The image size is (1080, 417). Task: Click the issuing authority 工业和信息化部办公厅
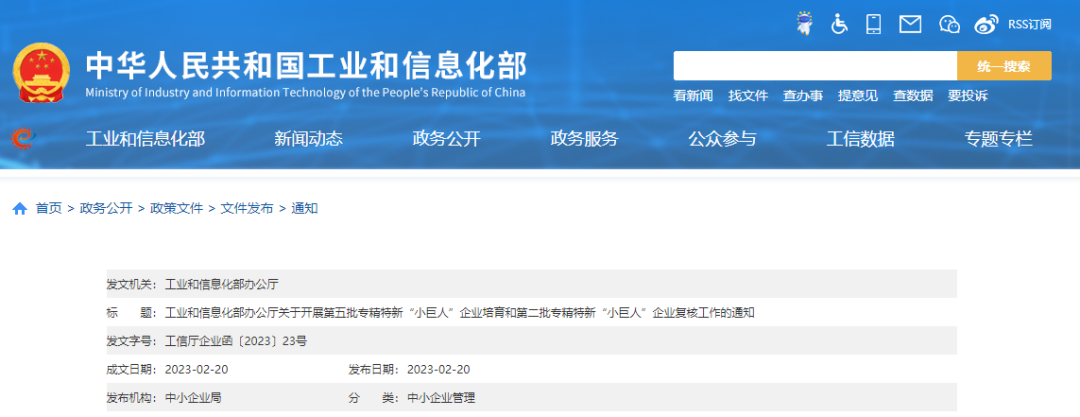[x=221, y=284]
